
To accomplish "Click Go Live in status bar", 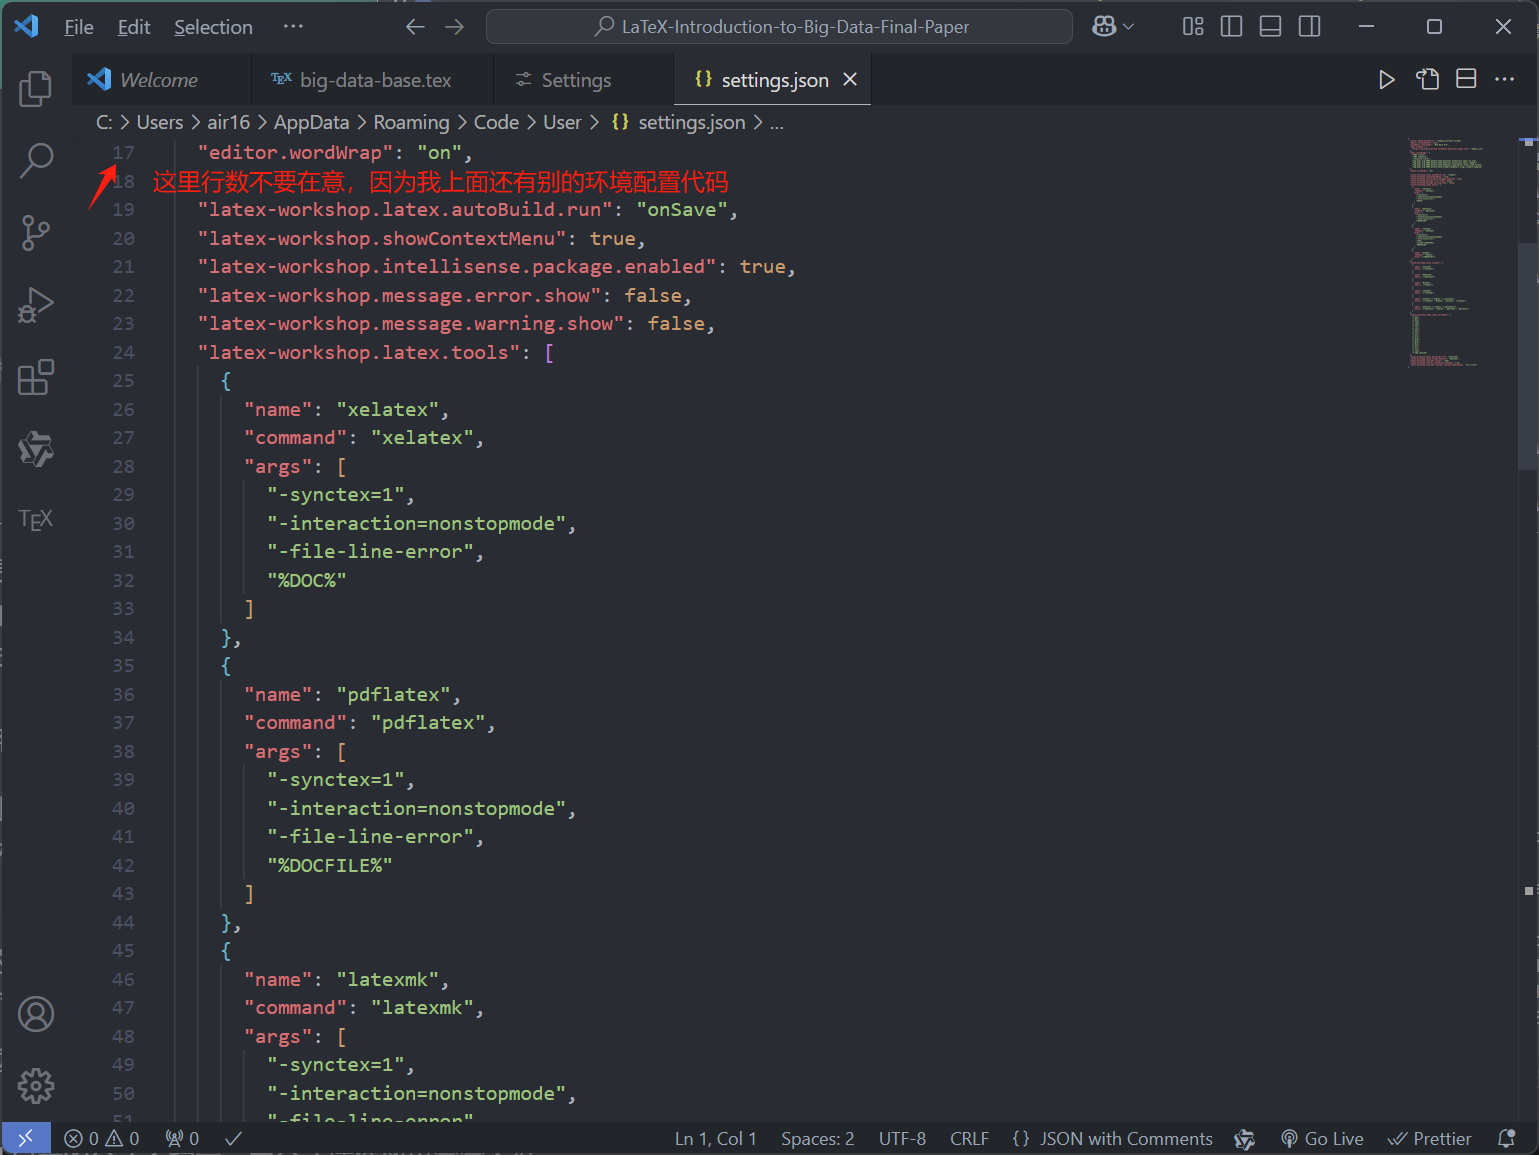I will pyautogui.click(x=1322, y=1139).
